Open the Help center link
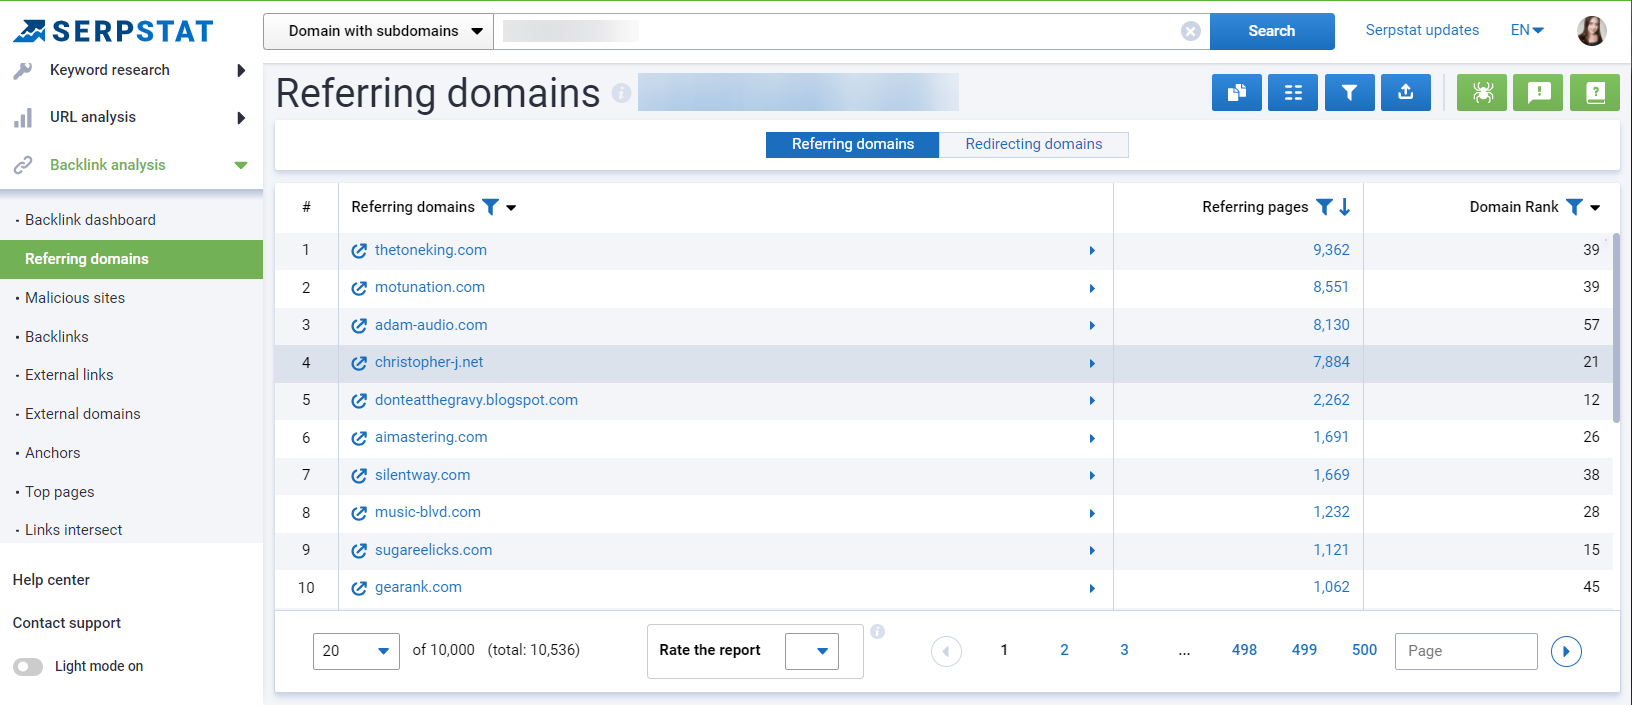This screenshot has width=1632, height=705. (x=51, y=580)
